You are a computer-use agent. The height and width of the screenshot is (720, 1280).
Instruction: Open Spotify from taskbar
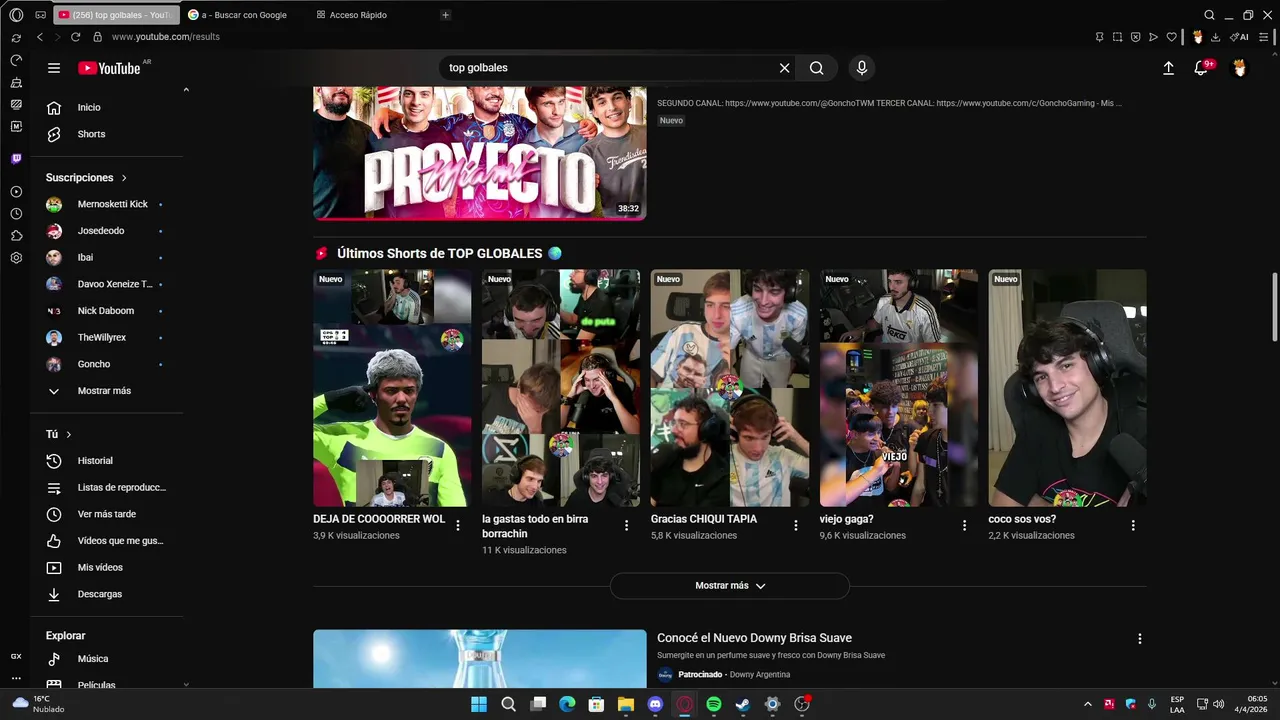pos(714,704)
